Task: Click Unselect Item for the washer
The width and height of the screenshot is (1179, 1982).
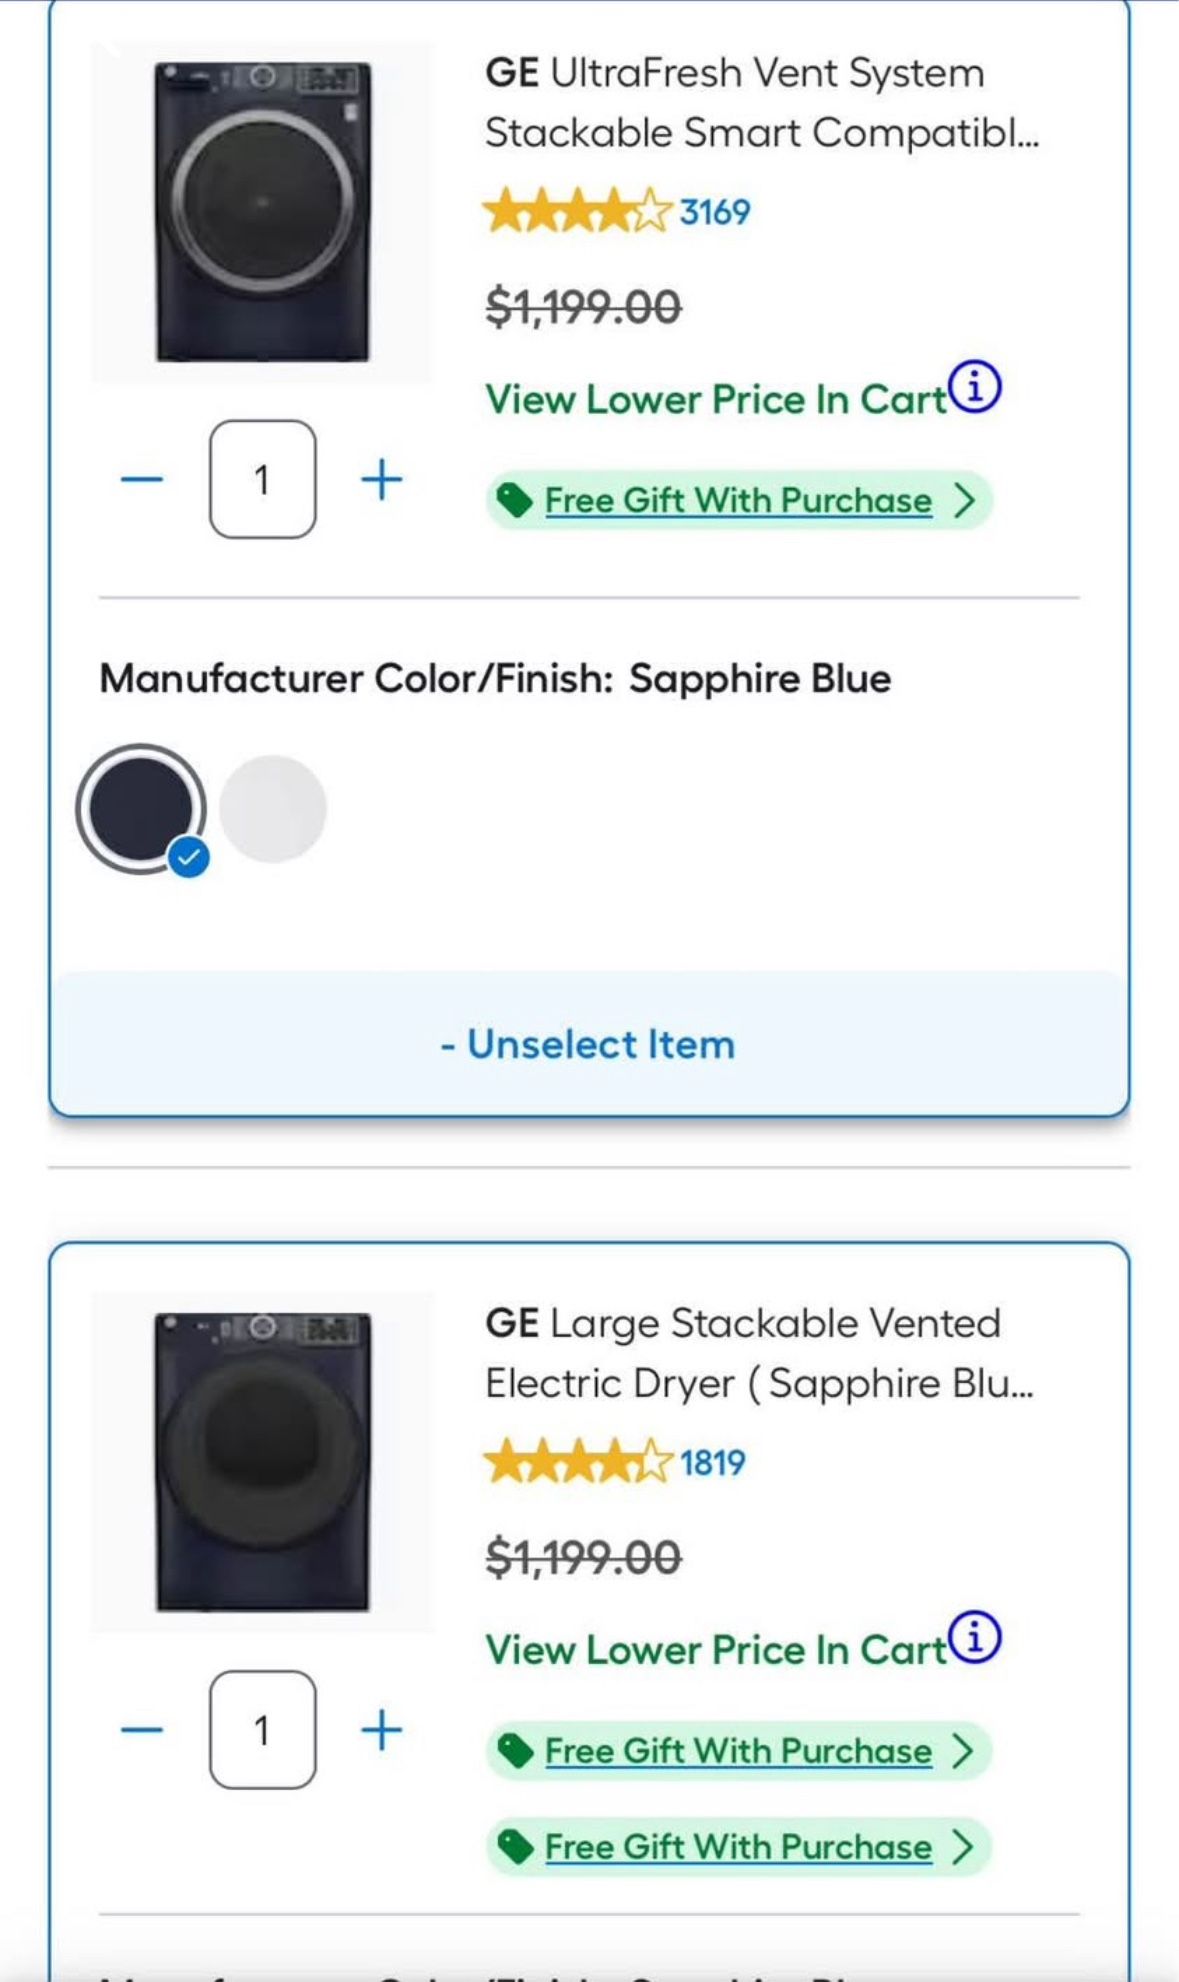Action: (589, 1043)
